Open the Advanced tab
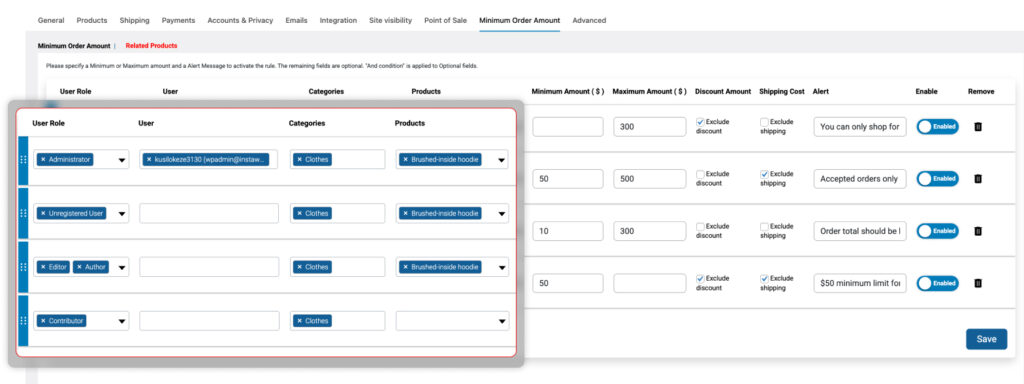Image resolution: width=1024 pixels, height=384 pixels. pyautogui.click(x=589, y=20)
